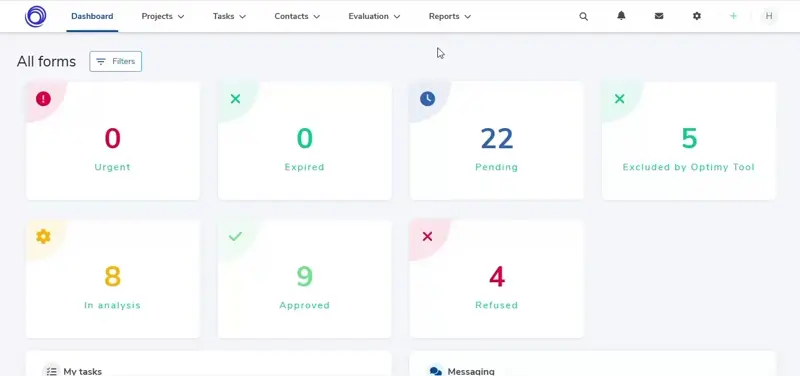Click the Urgent label

(113, 167)
